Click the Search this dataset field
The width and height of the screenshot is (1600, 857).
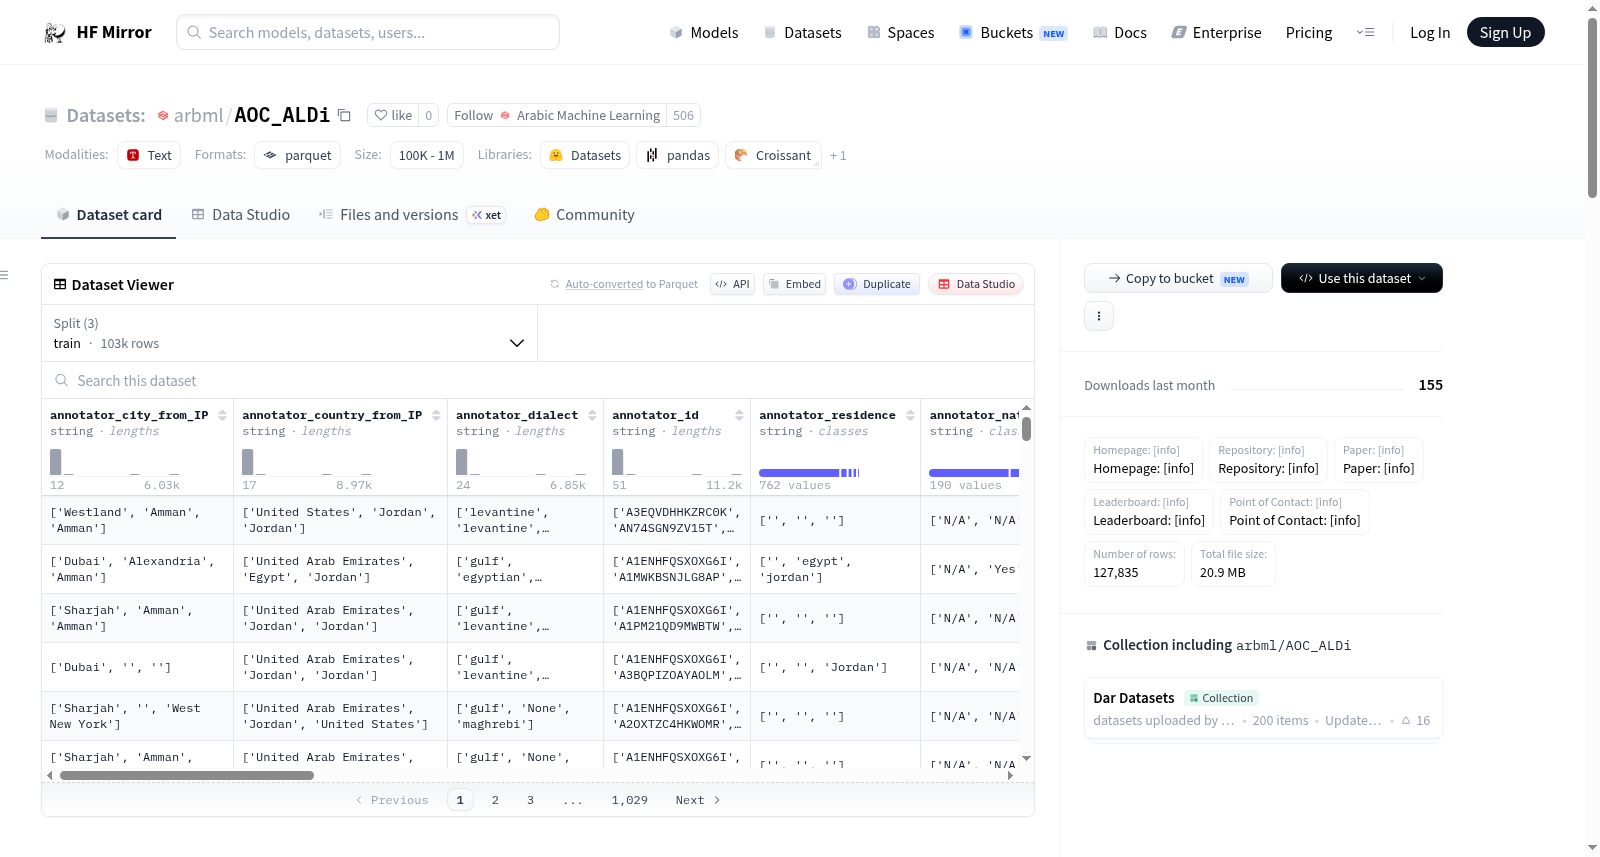point(538,380)
